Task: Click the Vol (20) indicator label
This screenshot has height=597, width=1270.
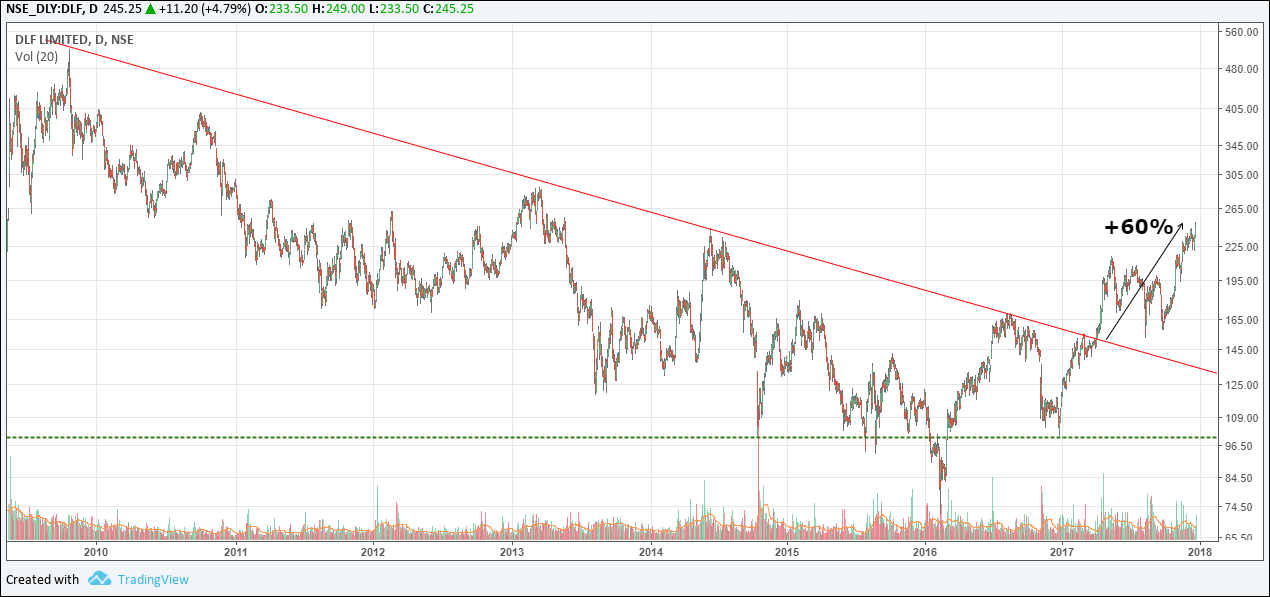Action: tap(36, 57)
